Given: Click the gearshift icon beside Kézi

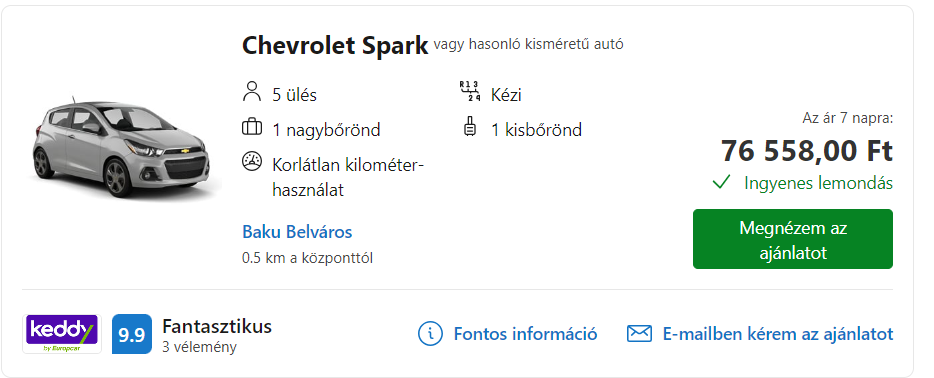Looking at the screenshot, I should coord(469,92).
